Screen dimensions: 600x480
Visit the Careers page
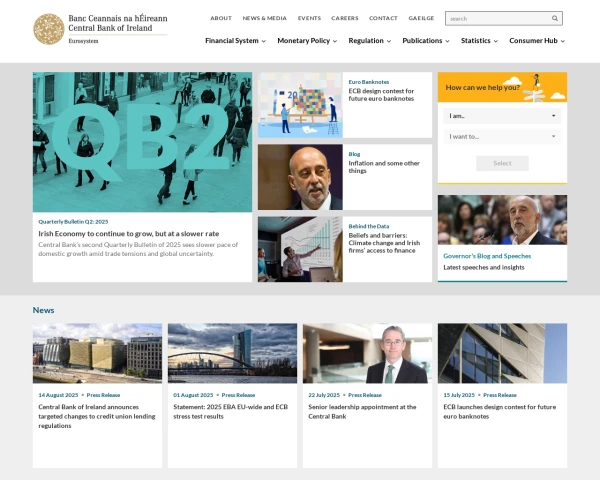[345, 18]
